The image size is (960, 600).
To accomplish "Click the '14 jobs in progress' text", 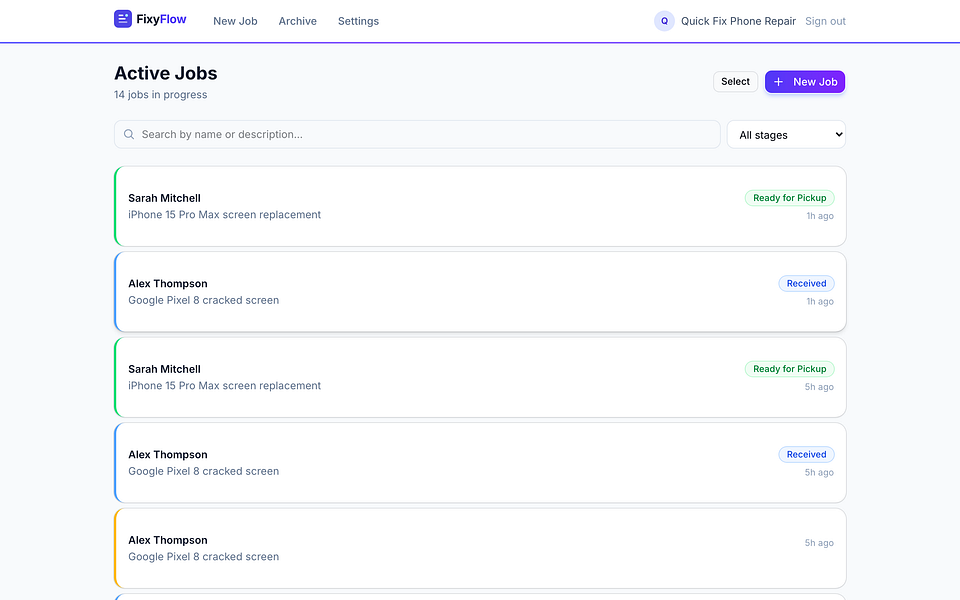I will tap(160, 94).
